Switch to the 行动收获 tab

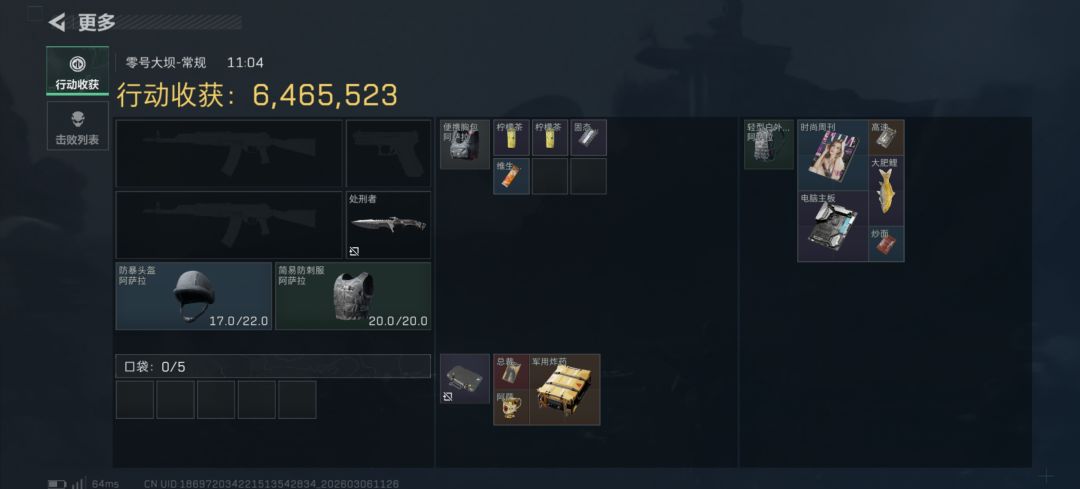(x=77, y=71)
